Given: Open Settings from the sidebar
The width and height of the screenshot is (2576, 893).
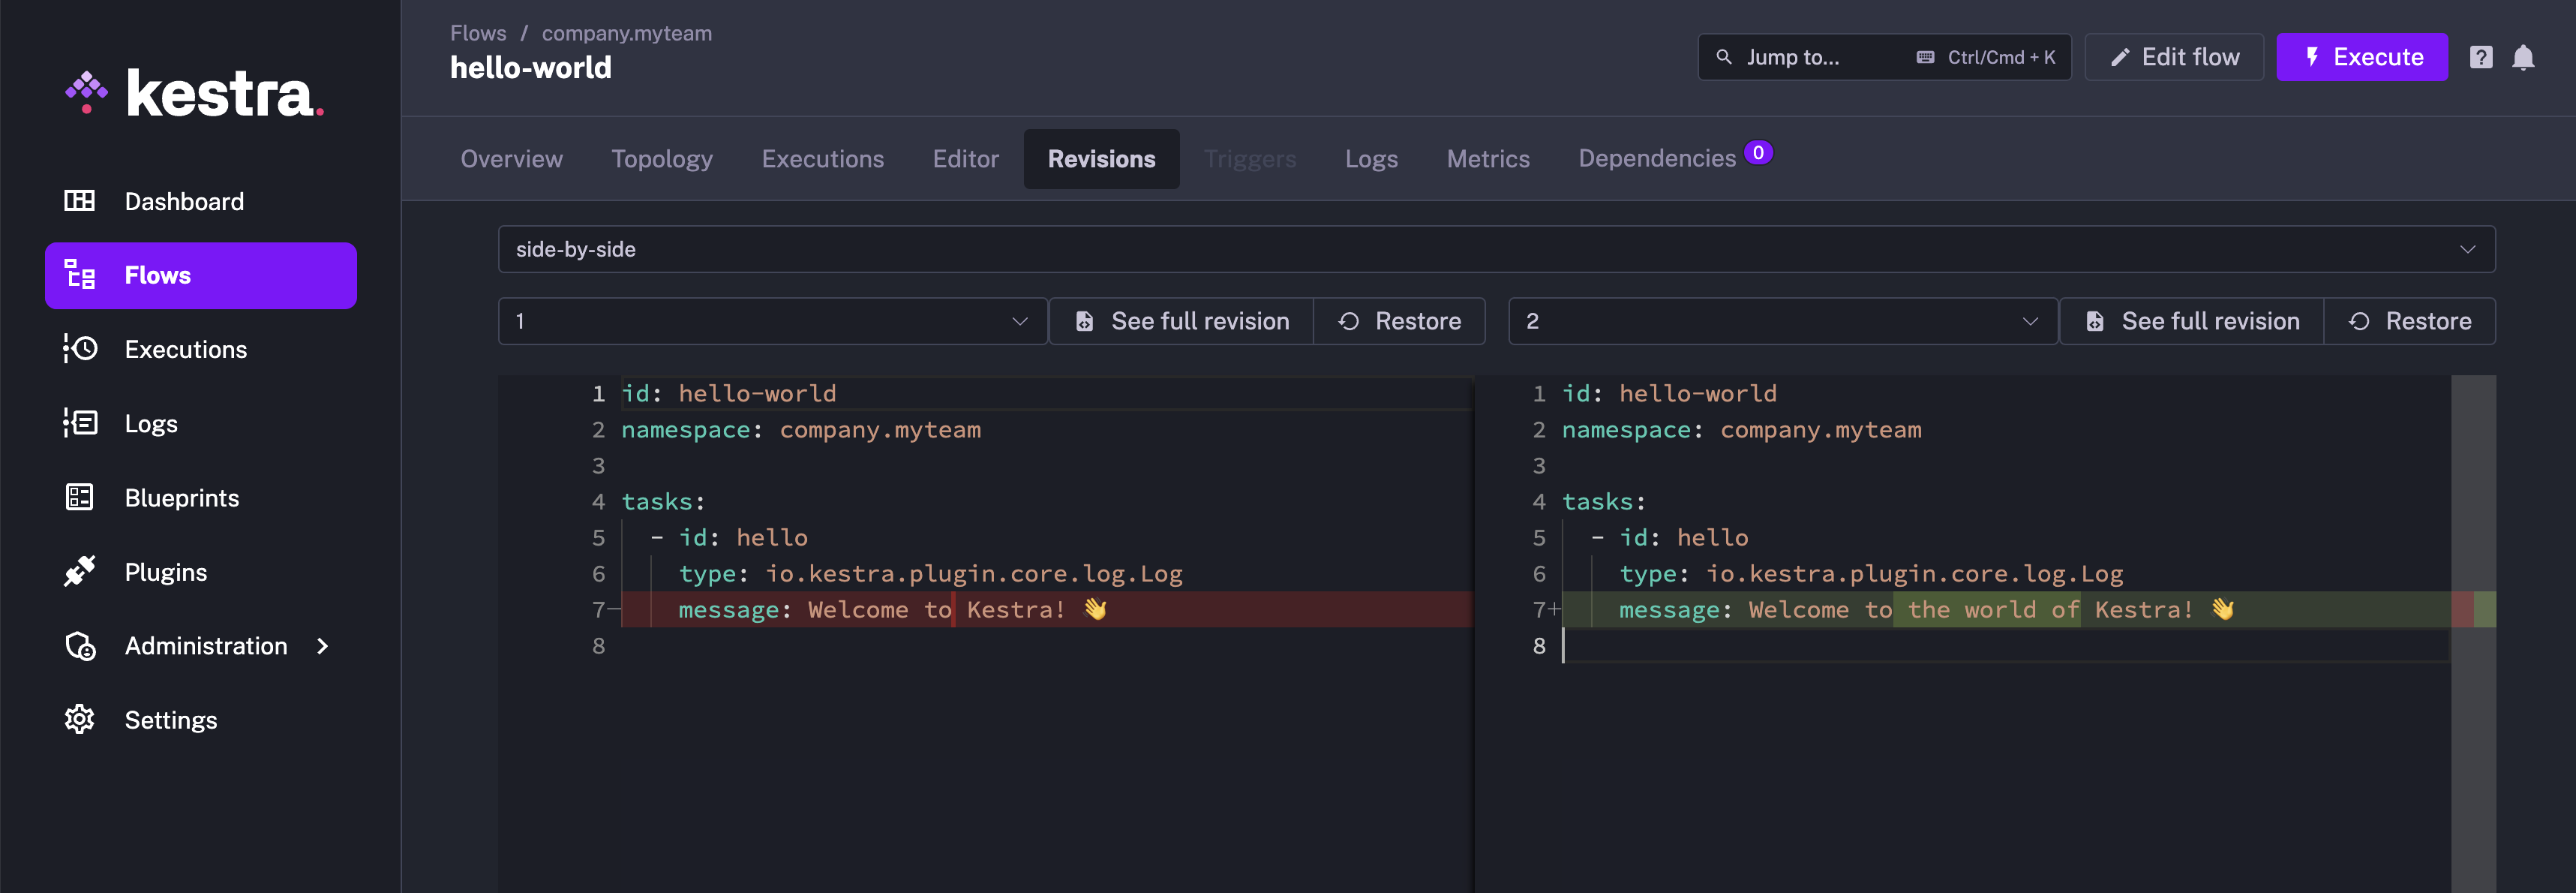Looking at the screenshot, I should click(x=170, y=720).
